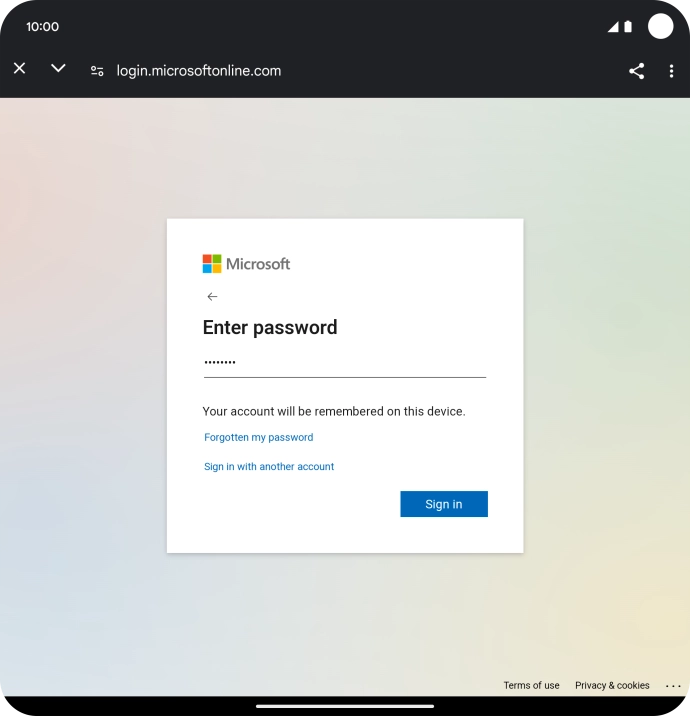Close the custom browser tab
The image size is (690, 716).
point(19,69)
